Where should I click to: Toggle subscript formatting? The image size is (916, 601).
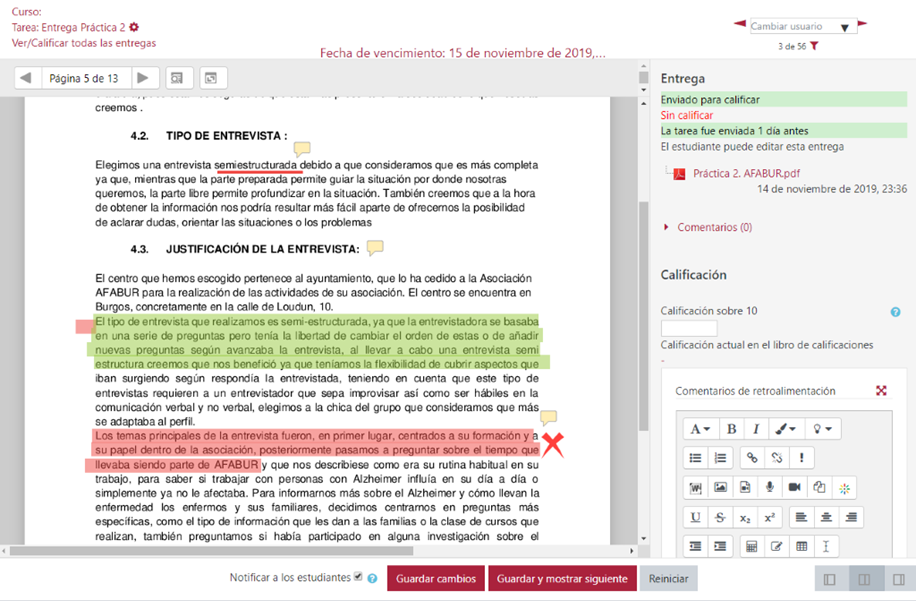(x=745, y=517)
